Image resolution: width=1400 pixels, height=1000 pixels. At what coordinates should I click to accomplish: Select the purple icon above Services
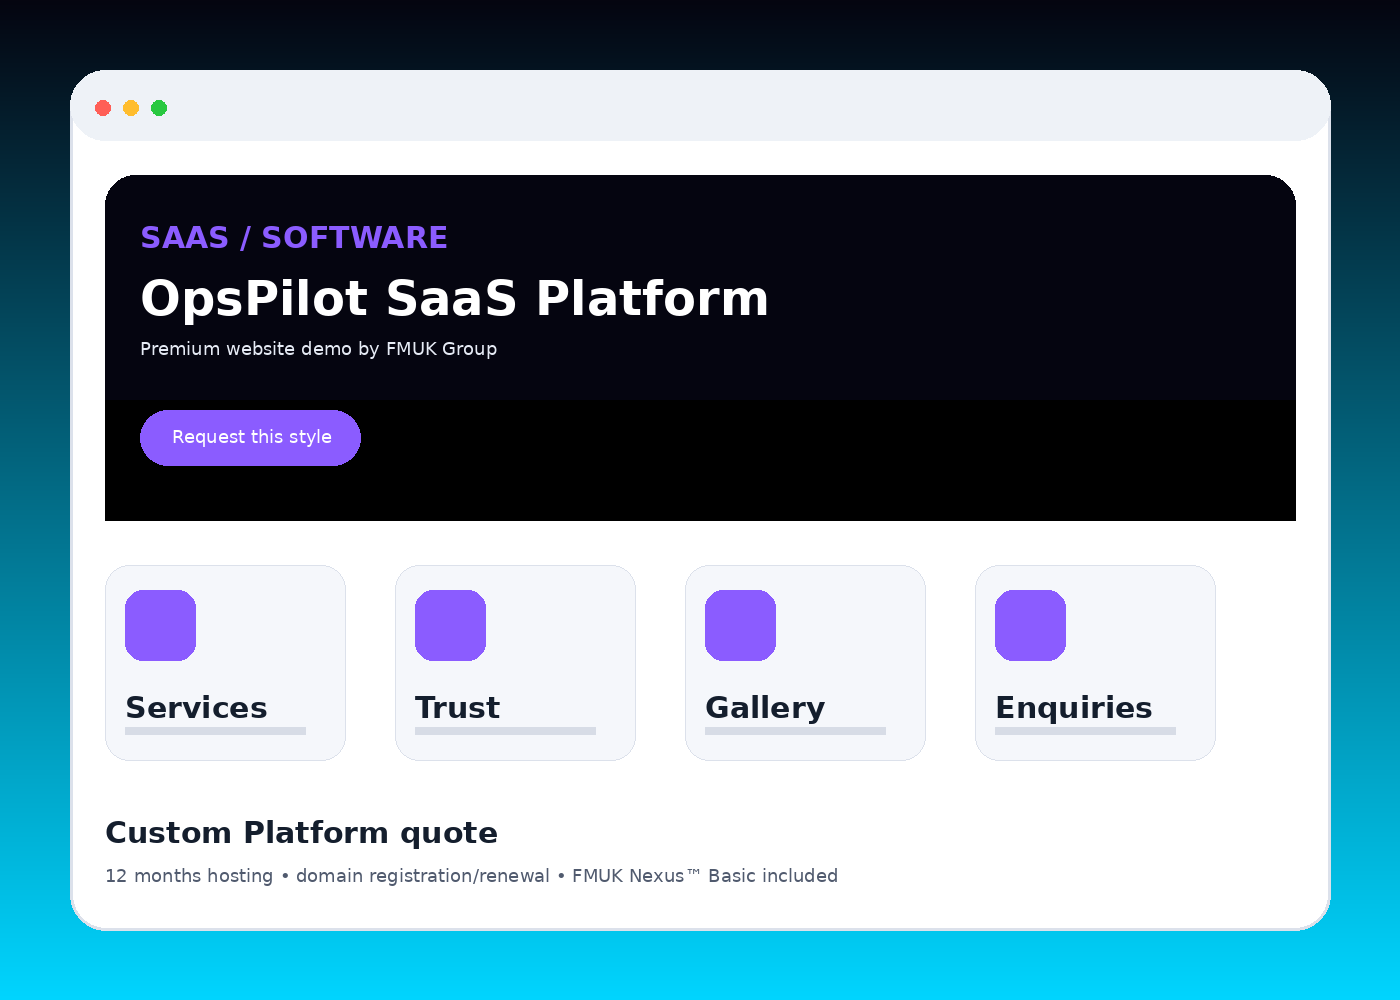[x=160, y=625]
